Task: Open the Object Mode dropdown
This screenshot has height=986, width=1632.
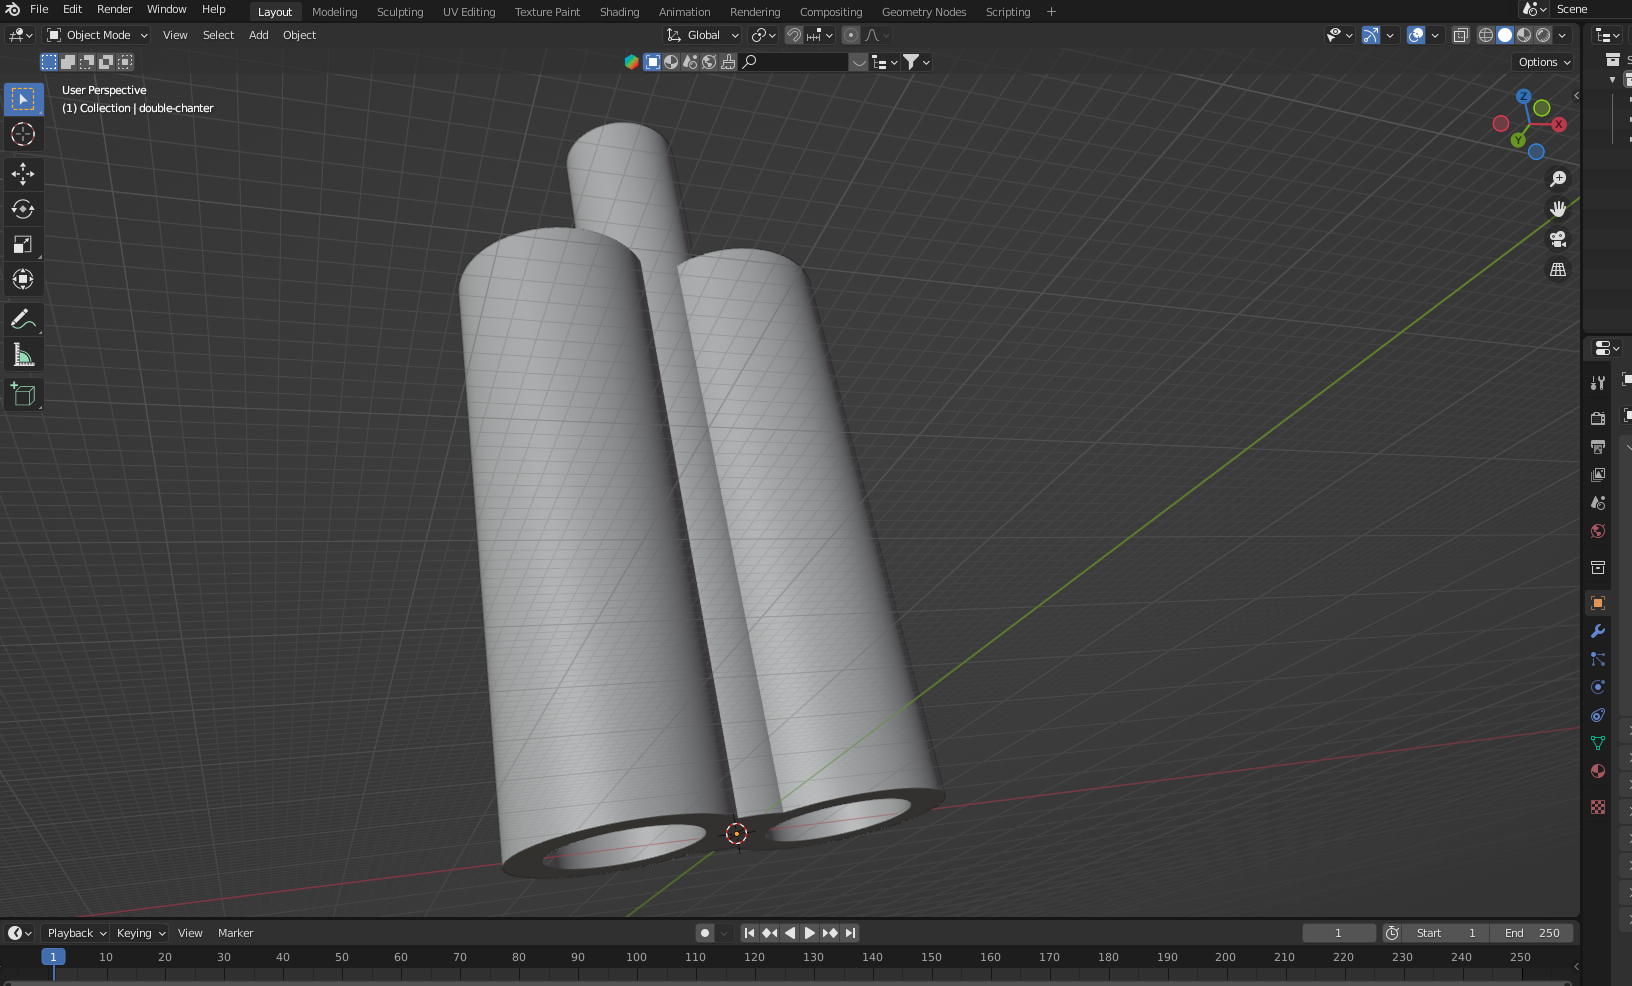Action: pos(97,35)
